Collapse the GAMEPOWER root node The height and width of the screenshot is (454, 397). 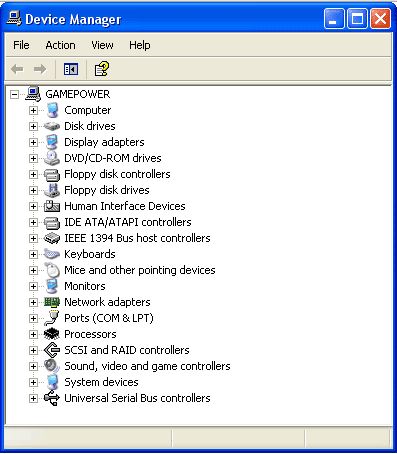tap(14, 94)
